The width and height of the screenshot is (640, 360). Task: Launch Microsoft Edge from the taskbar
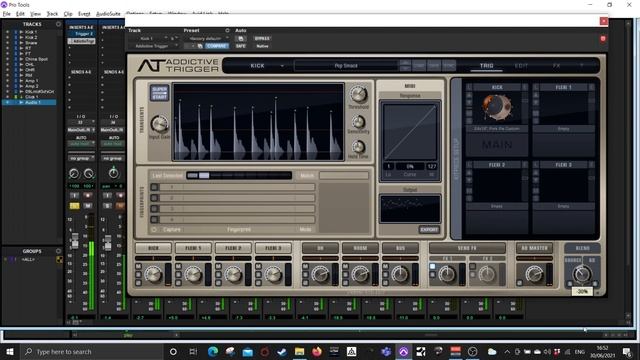213,351
